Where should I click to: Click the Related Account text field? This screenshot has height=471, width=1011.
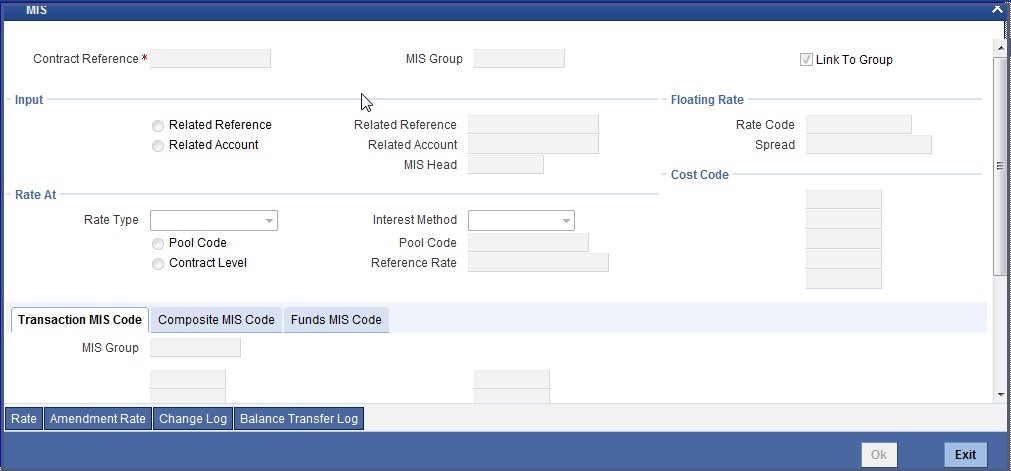[x=533, y=145]
